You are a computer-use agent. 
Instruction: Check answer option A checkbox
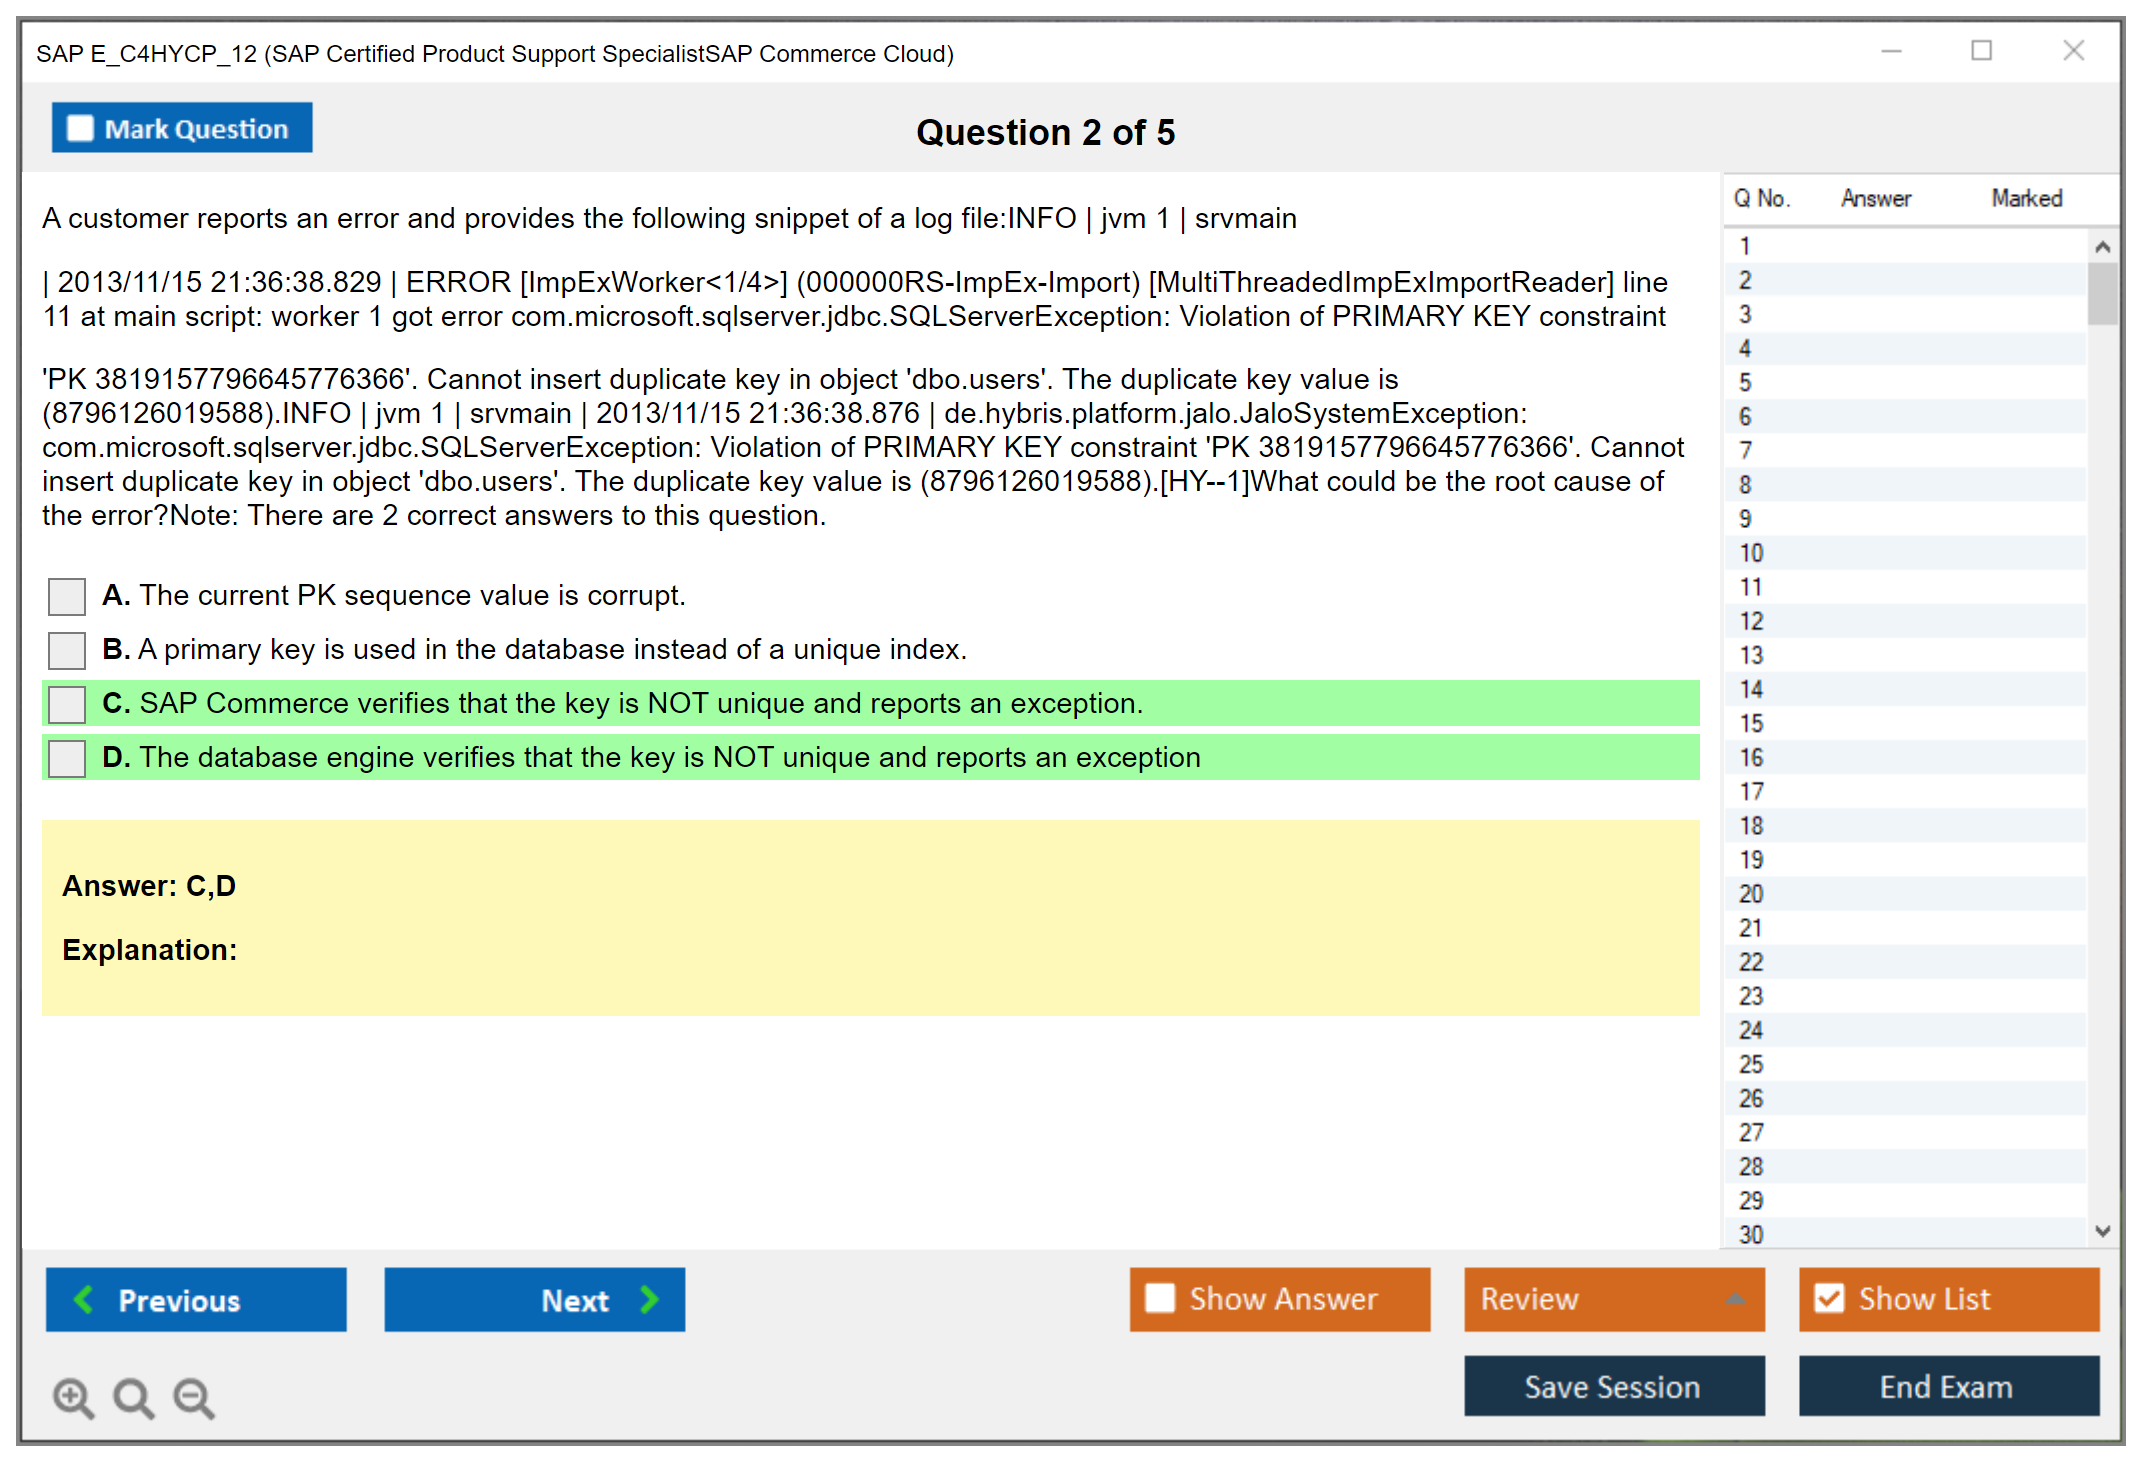click(x=67, y=596)
